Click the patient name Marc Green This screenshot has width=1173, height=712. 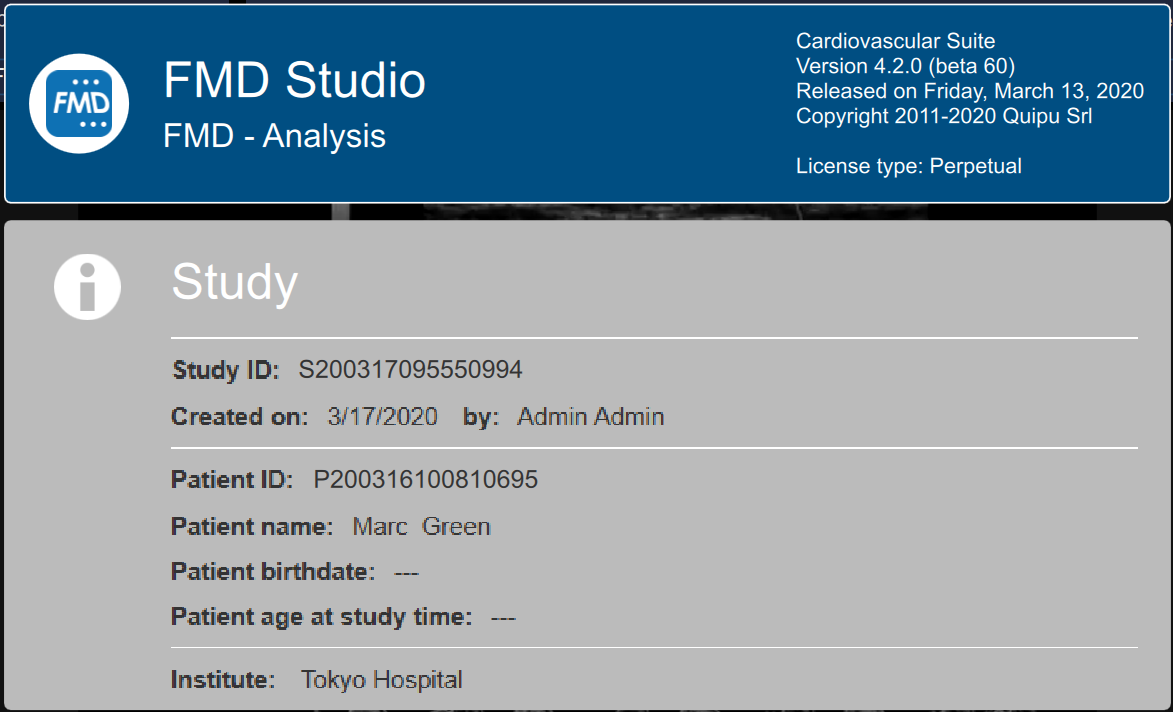(421, 526)
